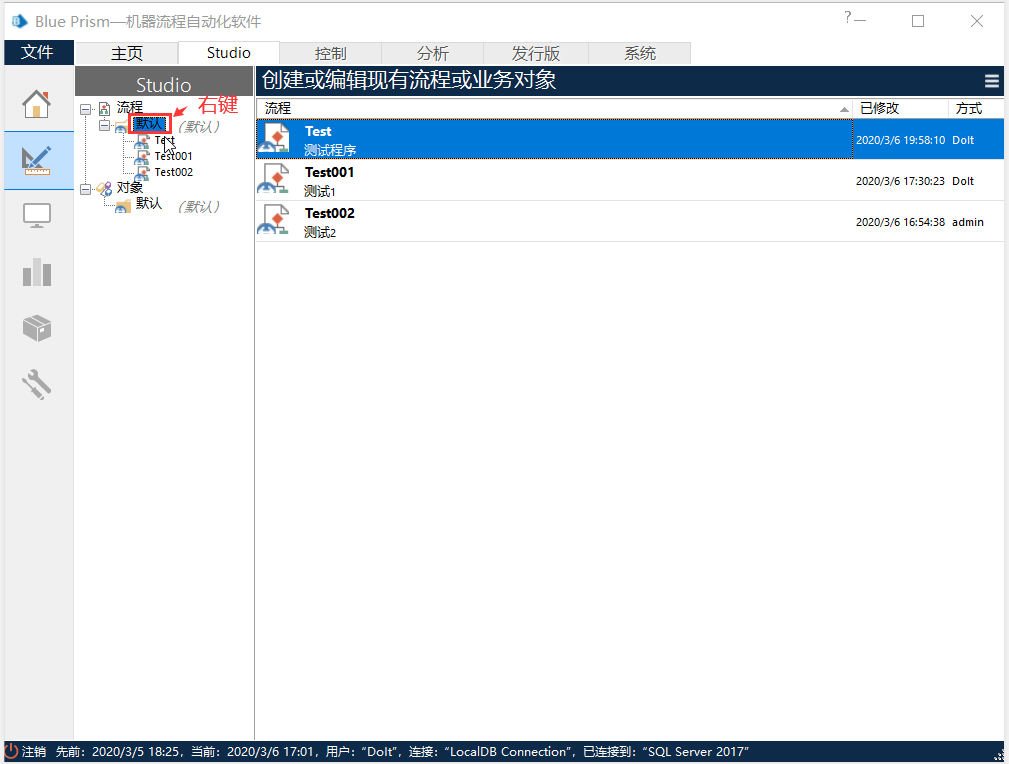Click the window resize grip in status bar corner
1009x764 pixels.
click(x=998, y=755)
